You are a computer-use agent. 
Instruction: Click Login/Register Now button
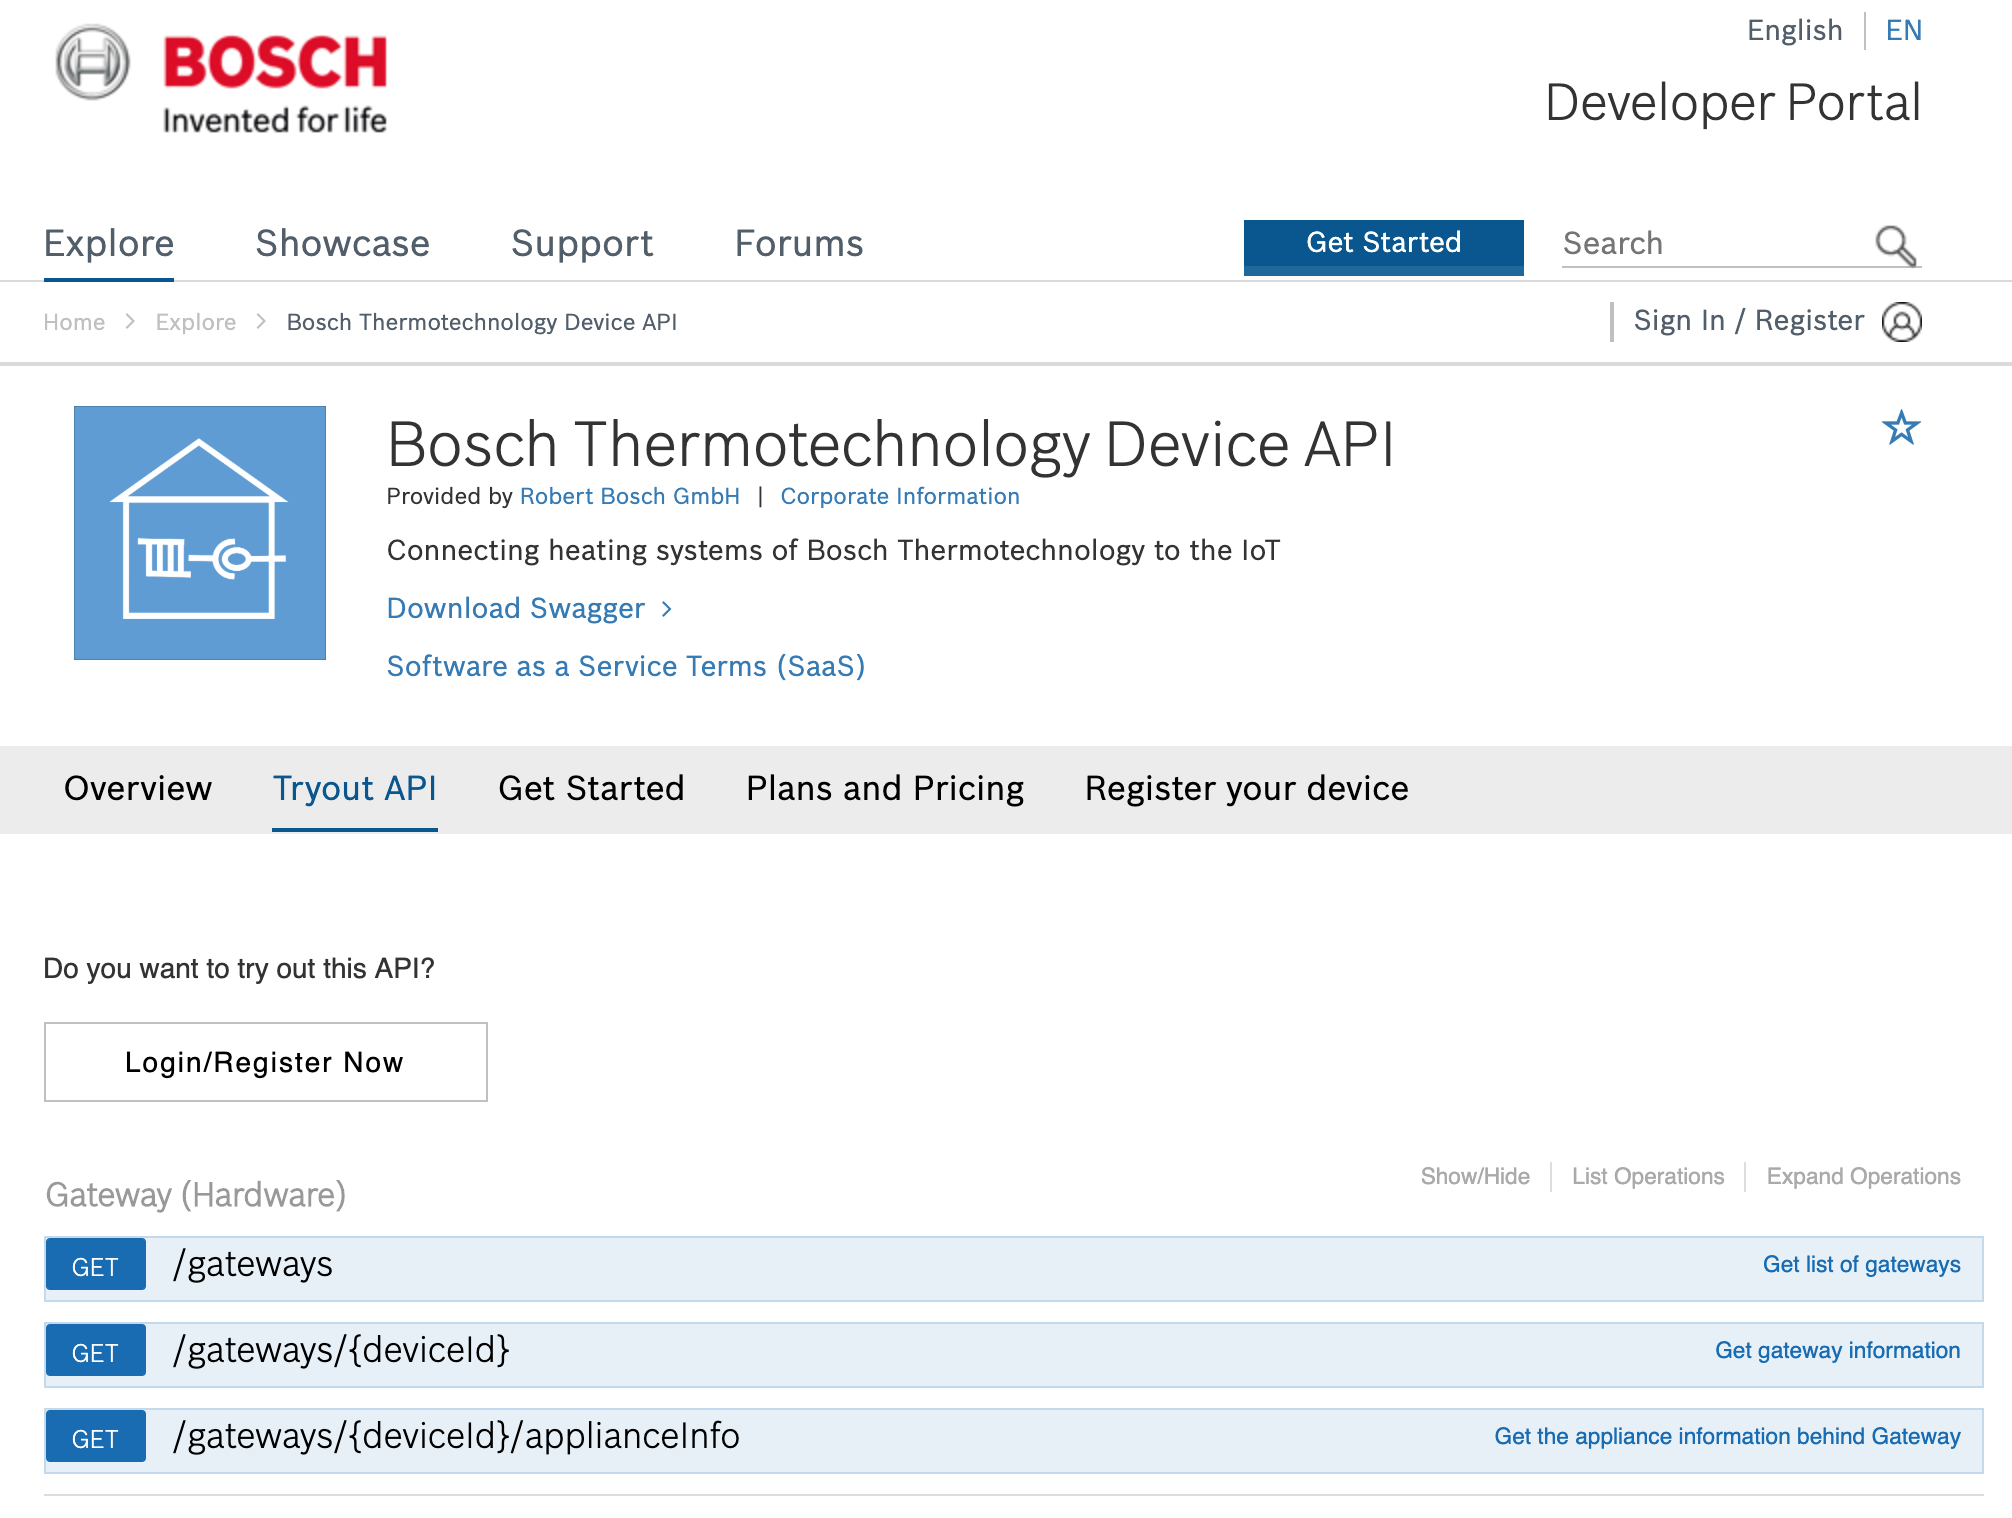(x=265, y=1062)
